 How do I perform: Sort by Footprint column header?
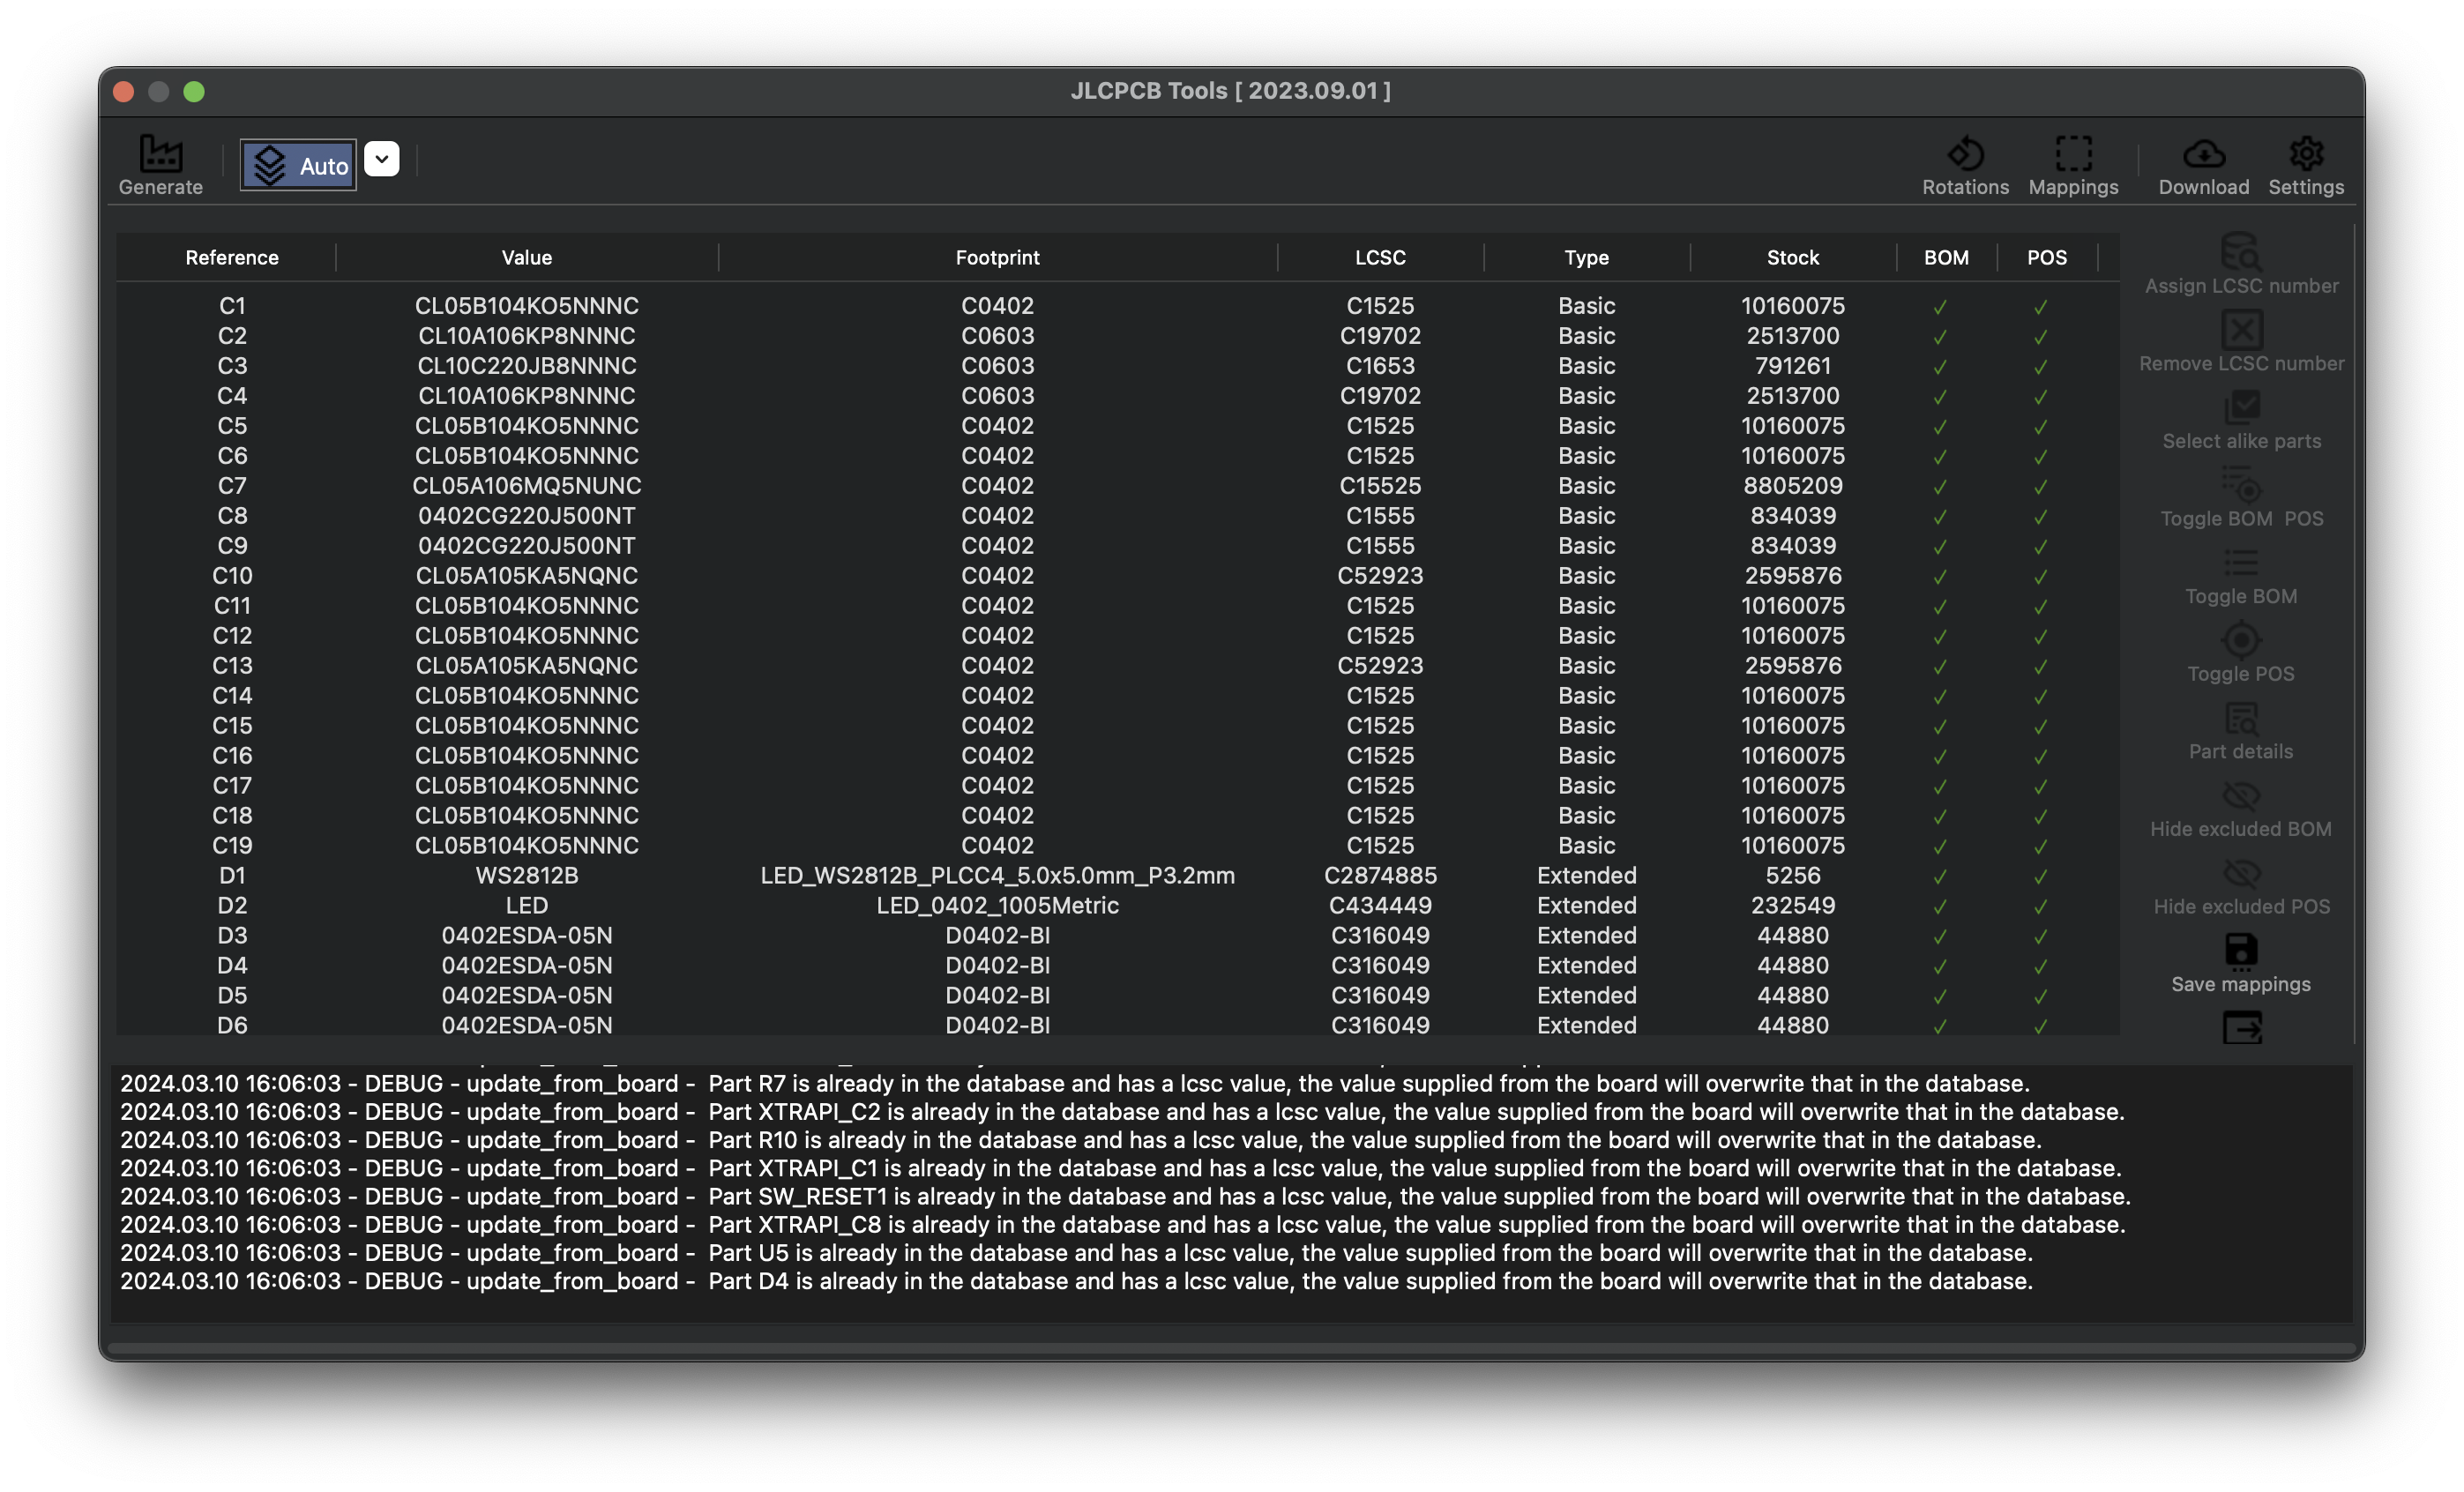coord(997,257)
